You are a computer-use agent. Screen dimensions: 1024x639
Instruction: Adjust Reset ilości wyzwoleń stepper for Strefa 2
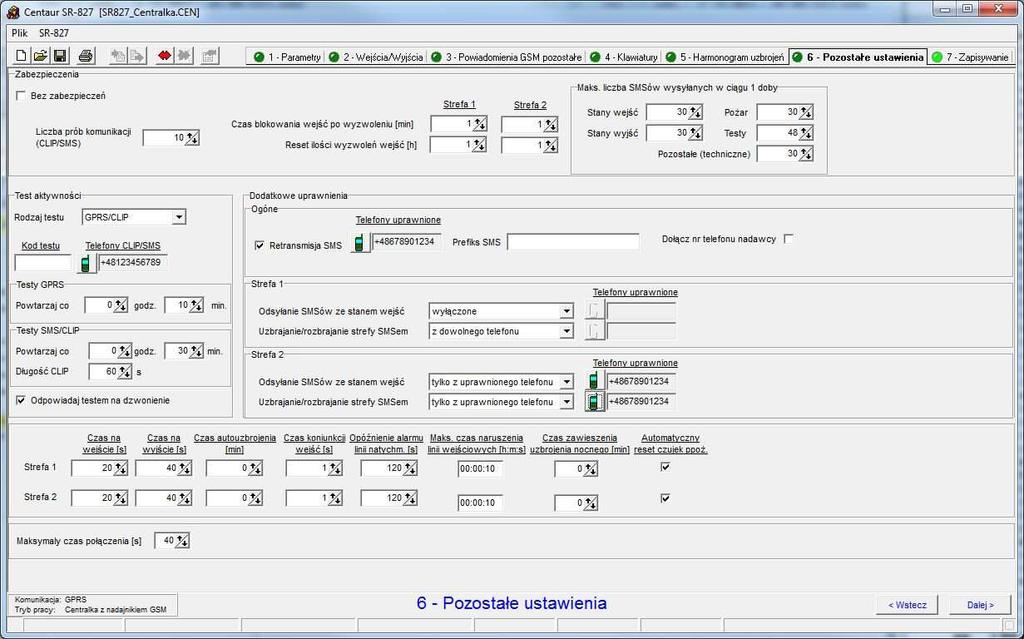[551, 145]
